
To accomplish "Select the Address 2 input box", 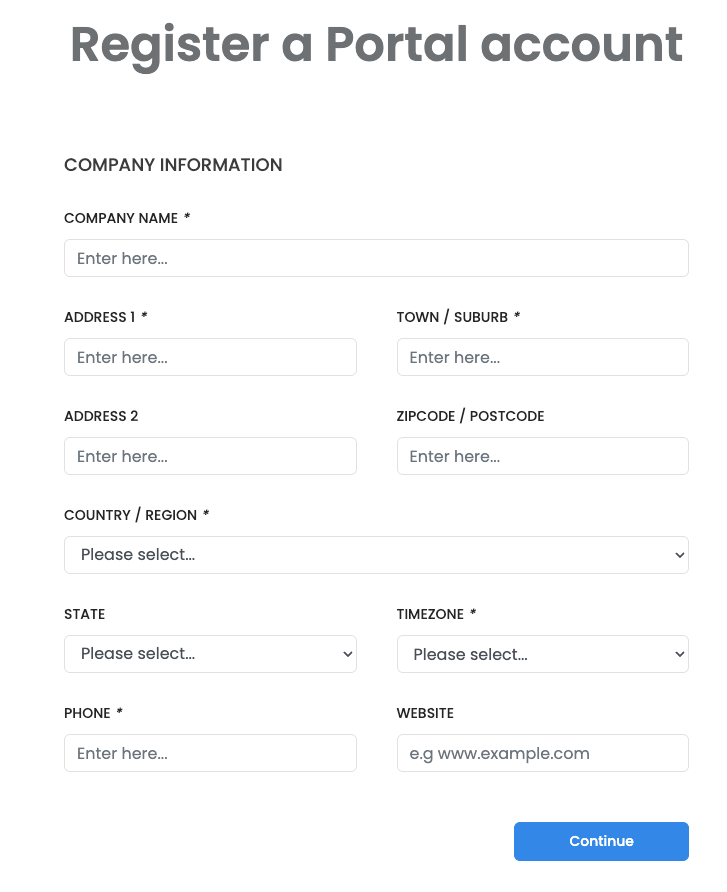I will tap(210, 456).
